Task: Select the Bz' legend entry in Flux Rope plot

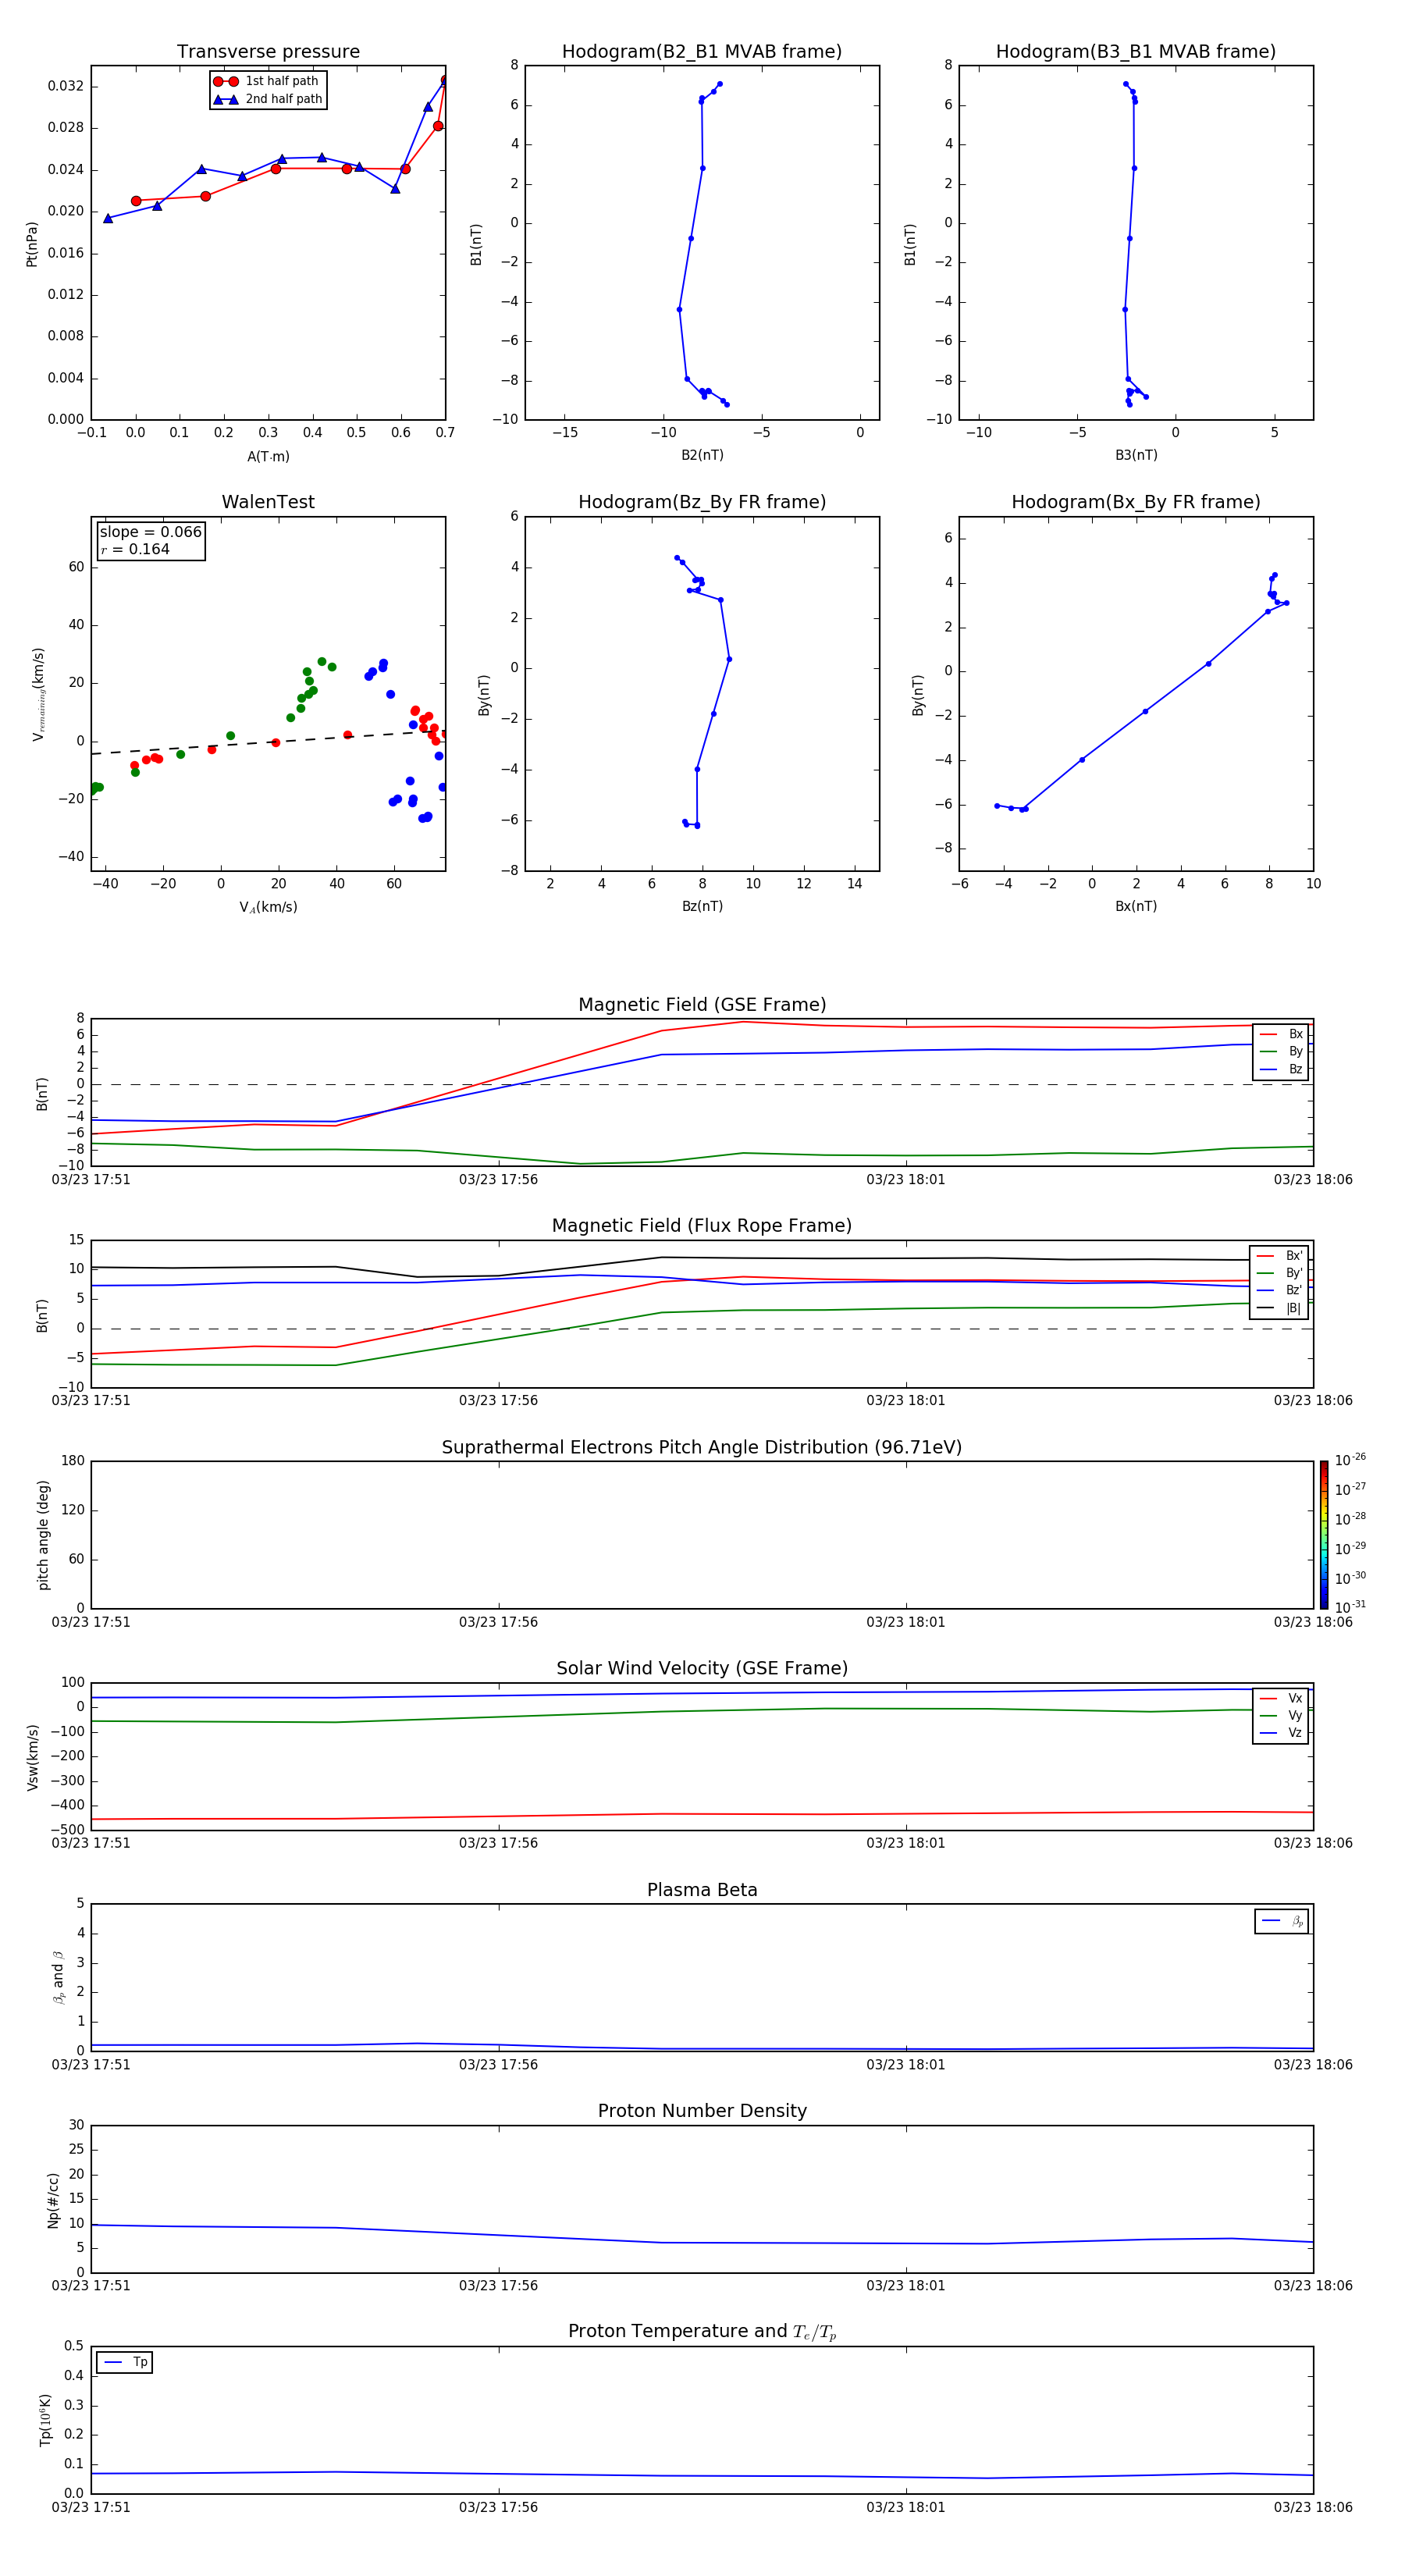Action: [1280, 1291]
